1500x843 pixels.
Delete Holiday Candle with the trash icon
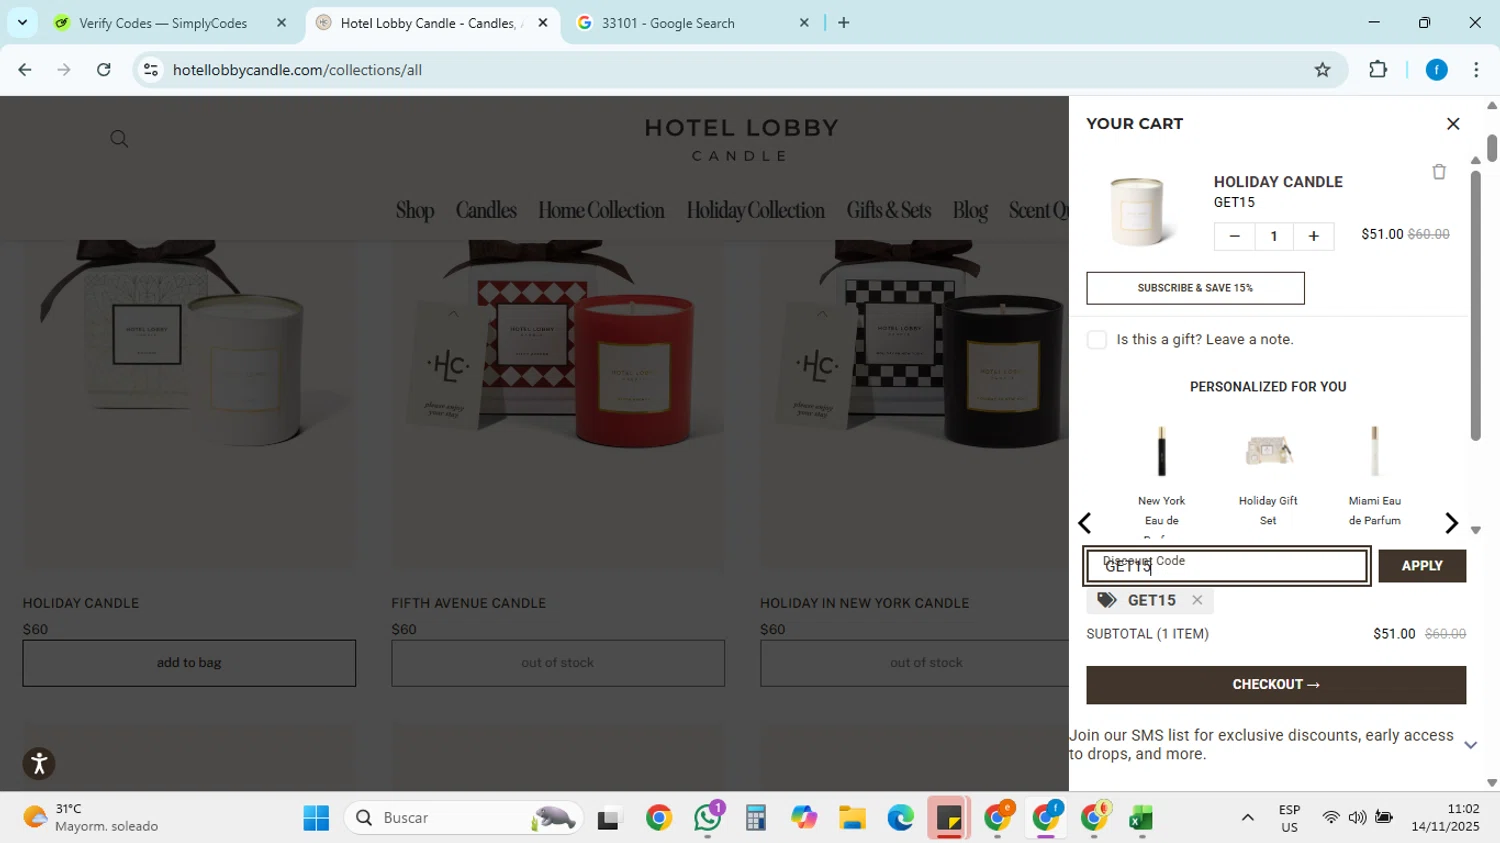pyautogui.click(x=1439, y=172)
